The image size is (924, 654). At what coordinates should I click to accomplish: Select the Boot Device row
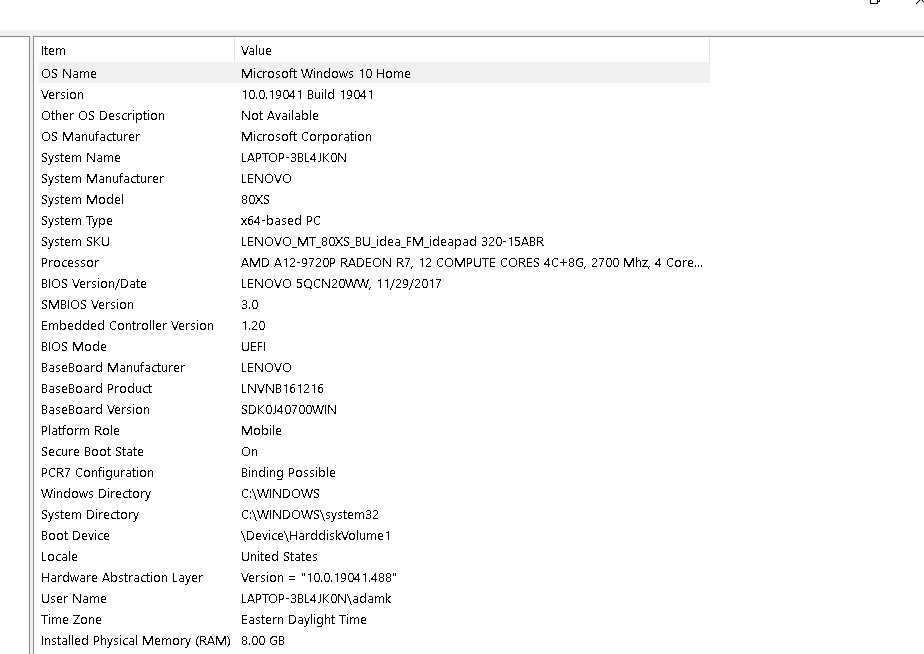tap(374, 536)
